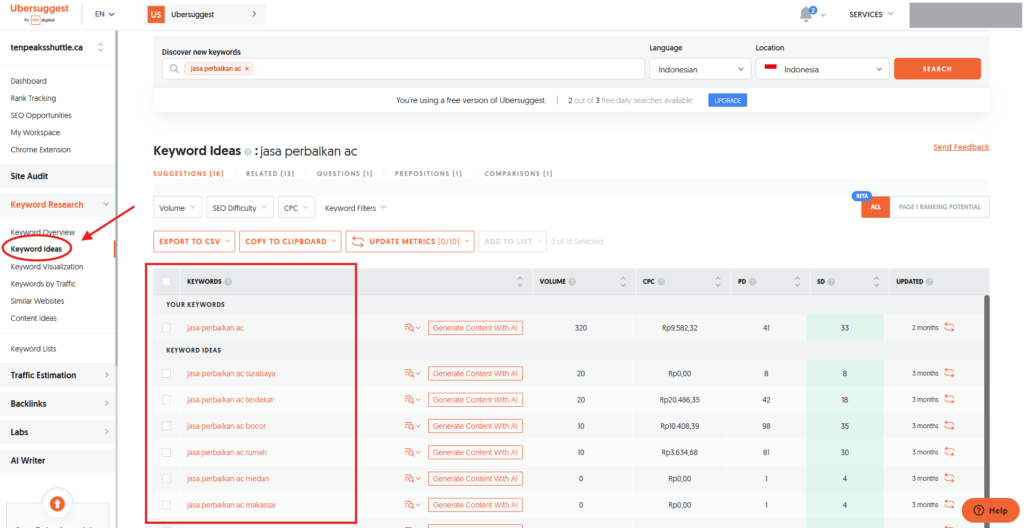
Task: Click the Help button
Action: 990,510
